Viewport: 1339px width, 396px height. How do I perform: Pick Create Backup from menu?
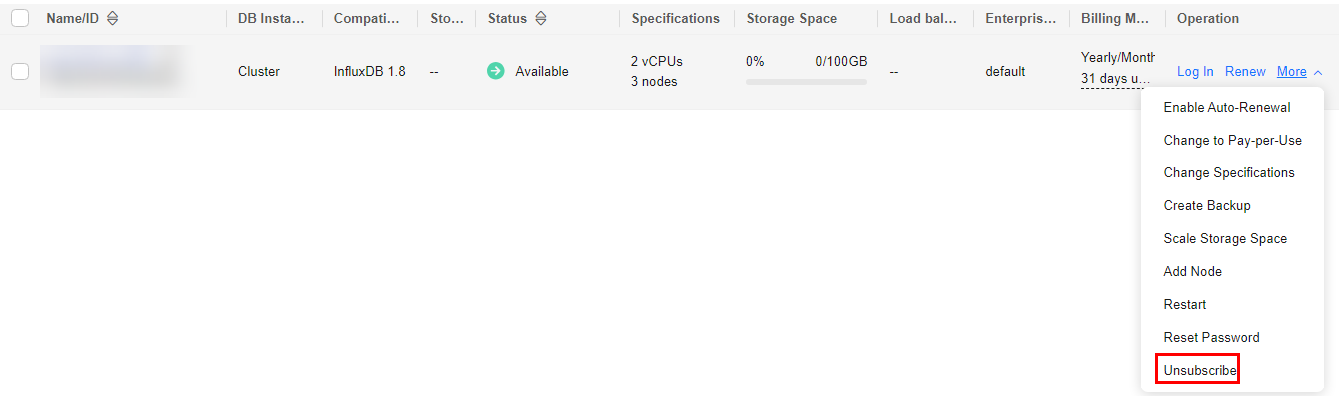(x=1207, y=205)
